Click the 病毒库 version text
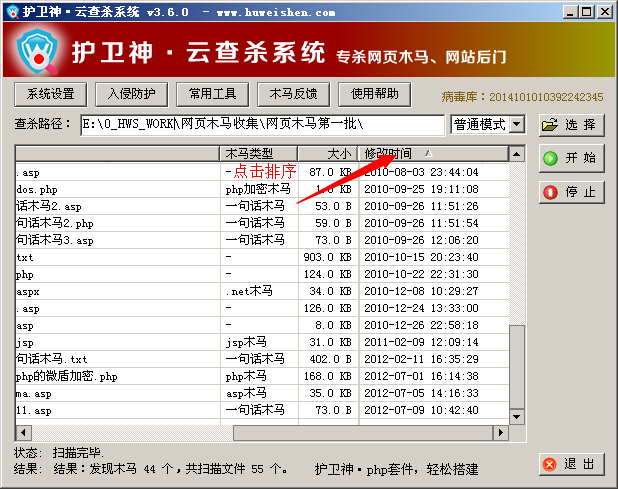Image resolution: width=618 pixels, height=489 pixels. pyautogui.click(x=523, y=97)
